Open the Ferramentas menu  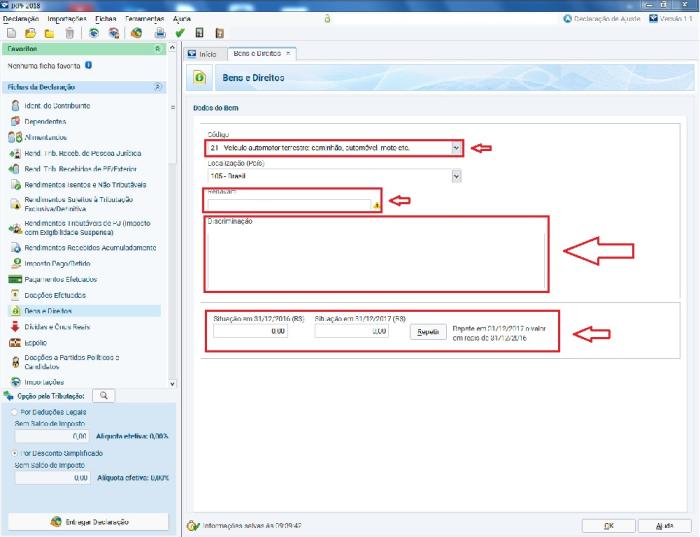coord(144,18)
